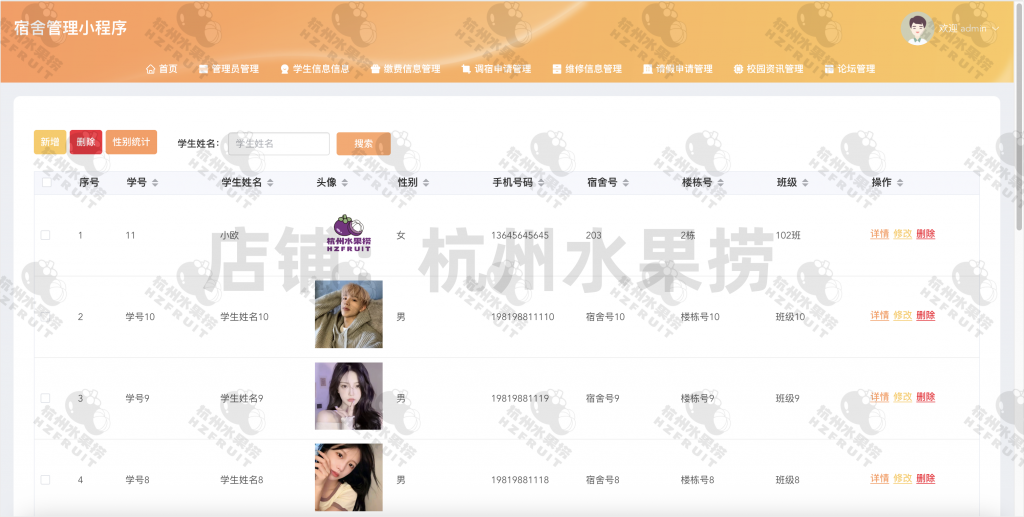Click the avatar thumbnail of 小欧
The image size is (1024, 517).
point(349,234)
